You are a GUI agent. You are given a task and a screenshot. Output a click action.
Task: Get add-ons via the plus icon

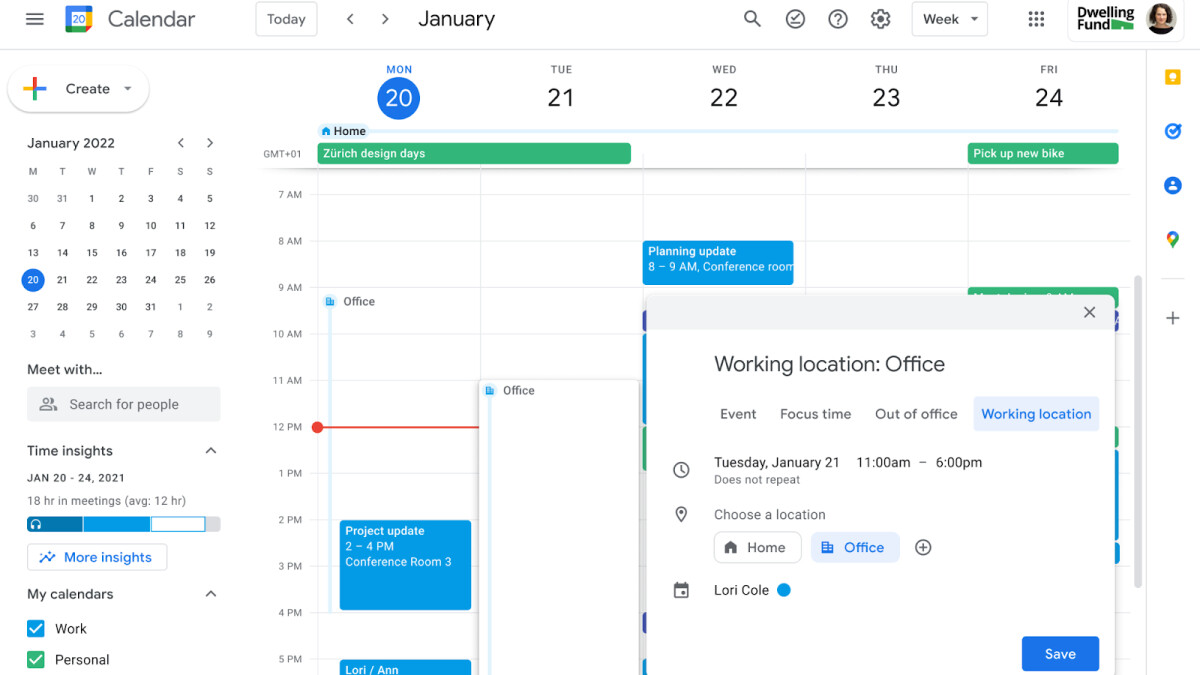1172,318
